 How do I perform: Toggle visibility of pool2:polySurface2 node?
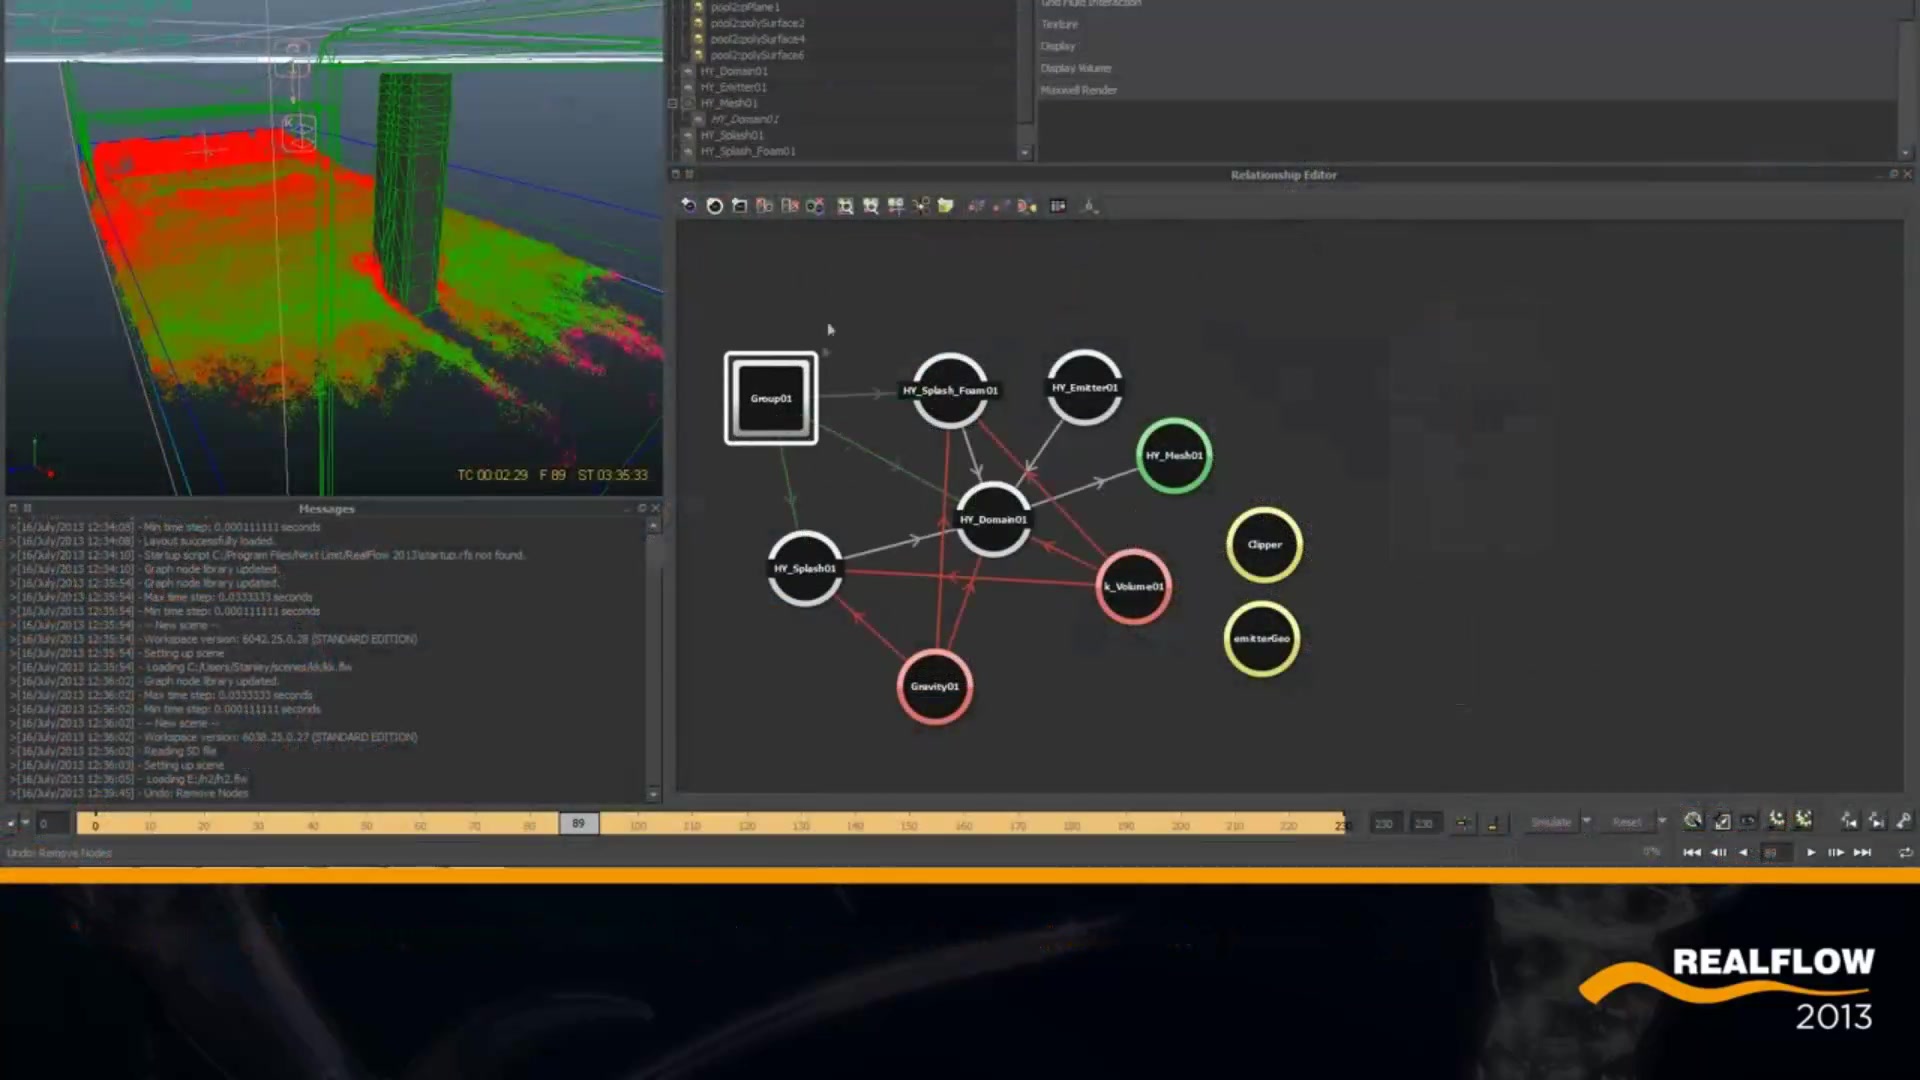pos(698,23)
